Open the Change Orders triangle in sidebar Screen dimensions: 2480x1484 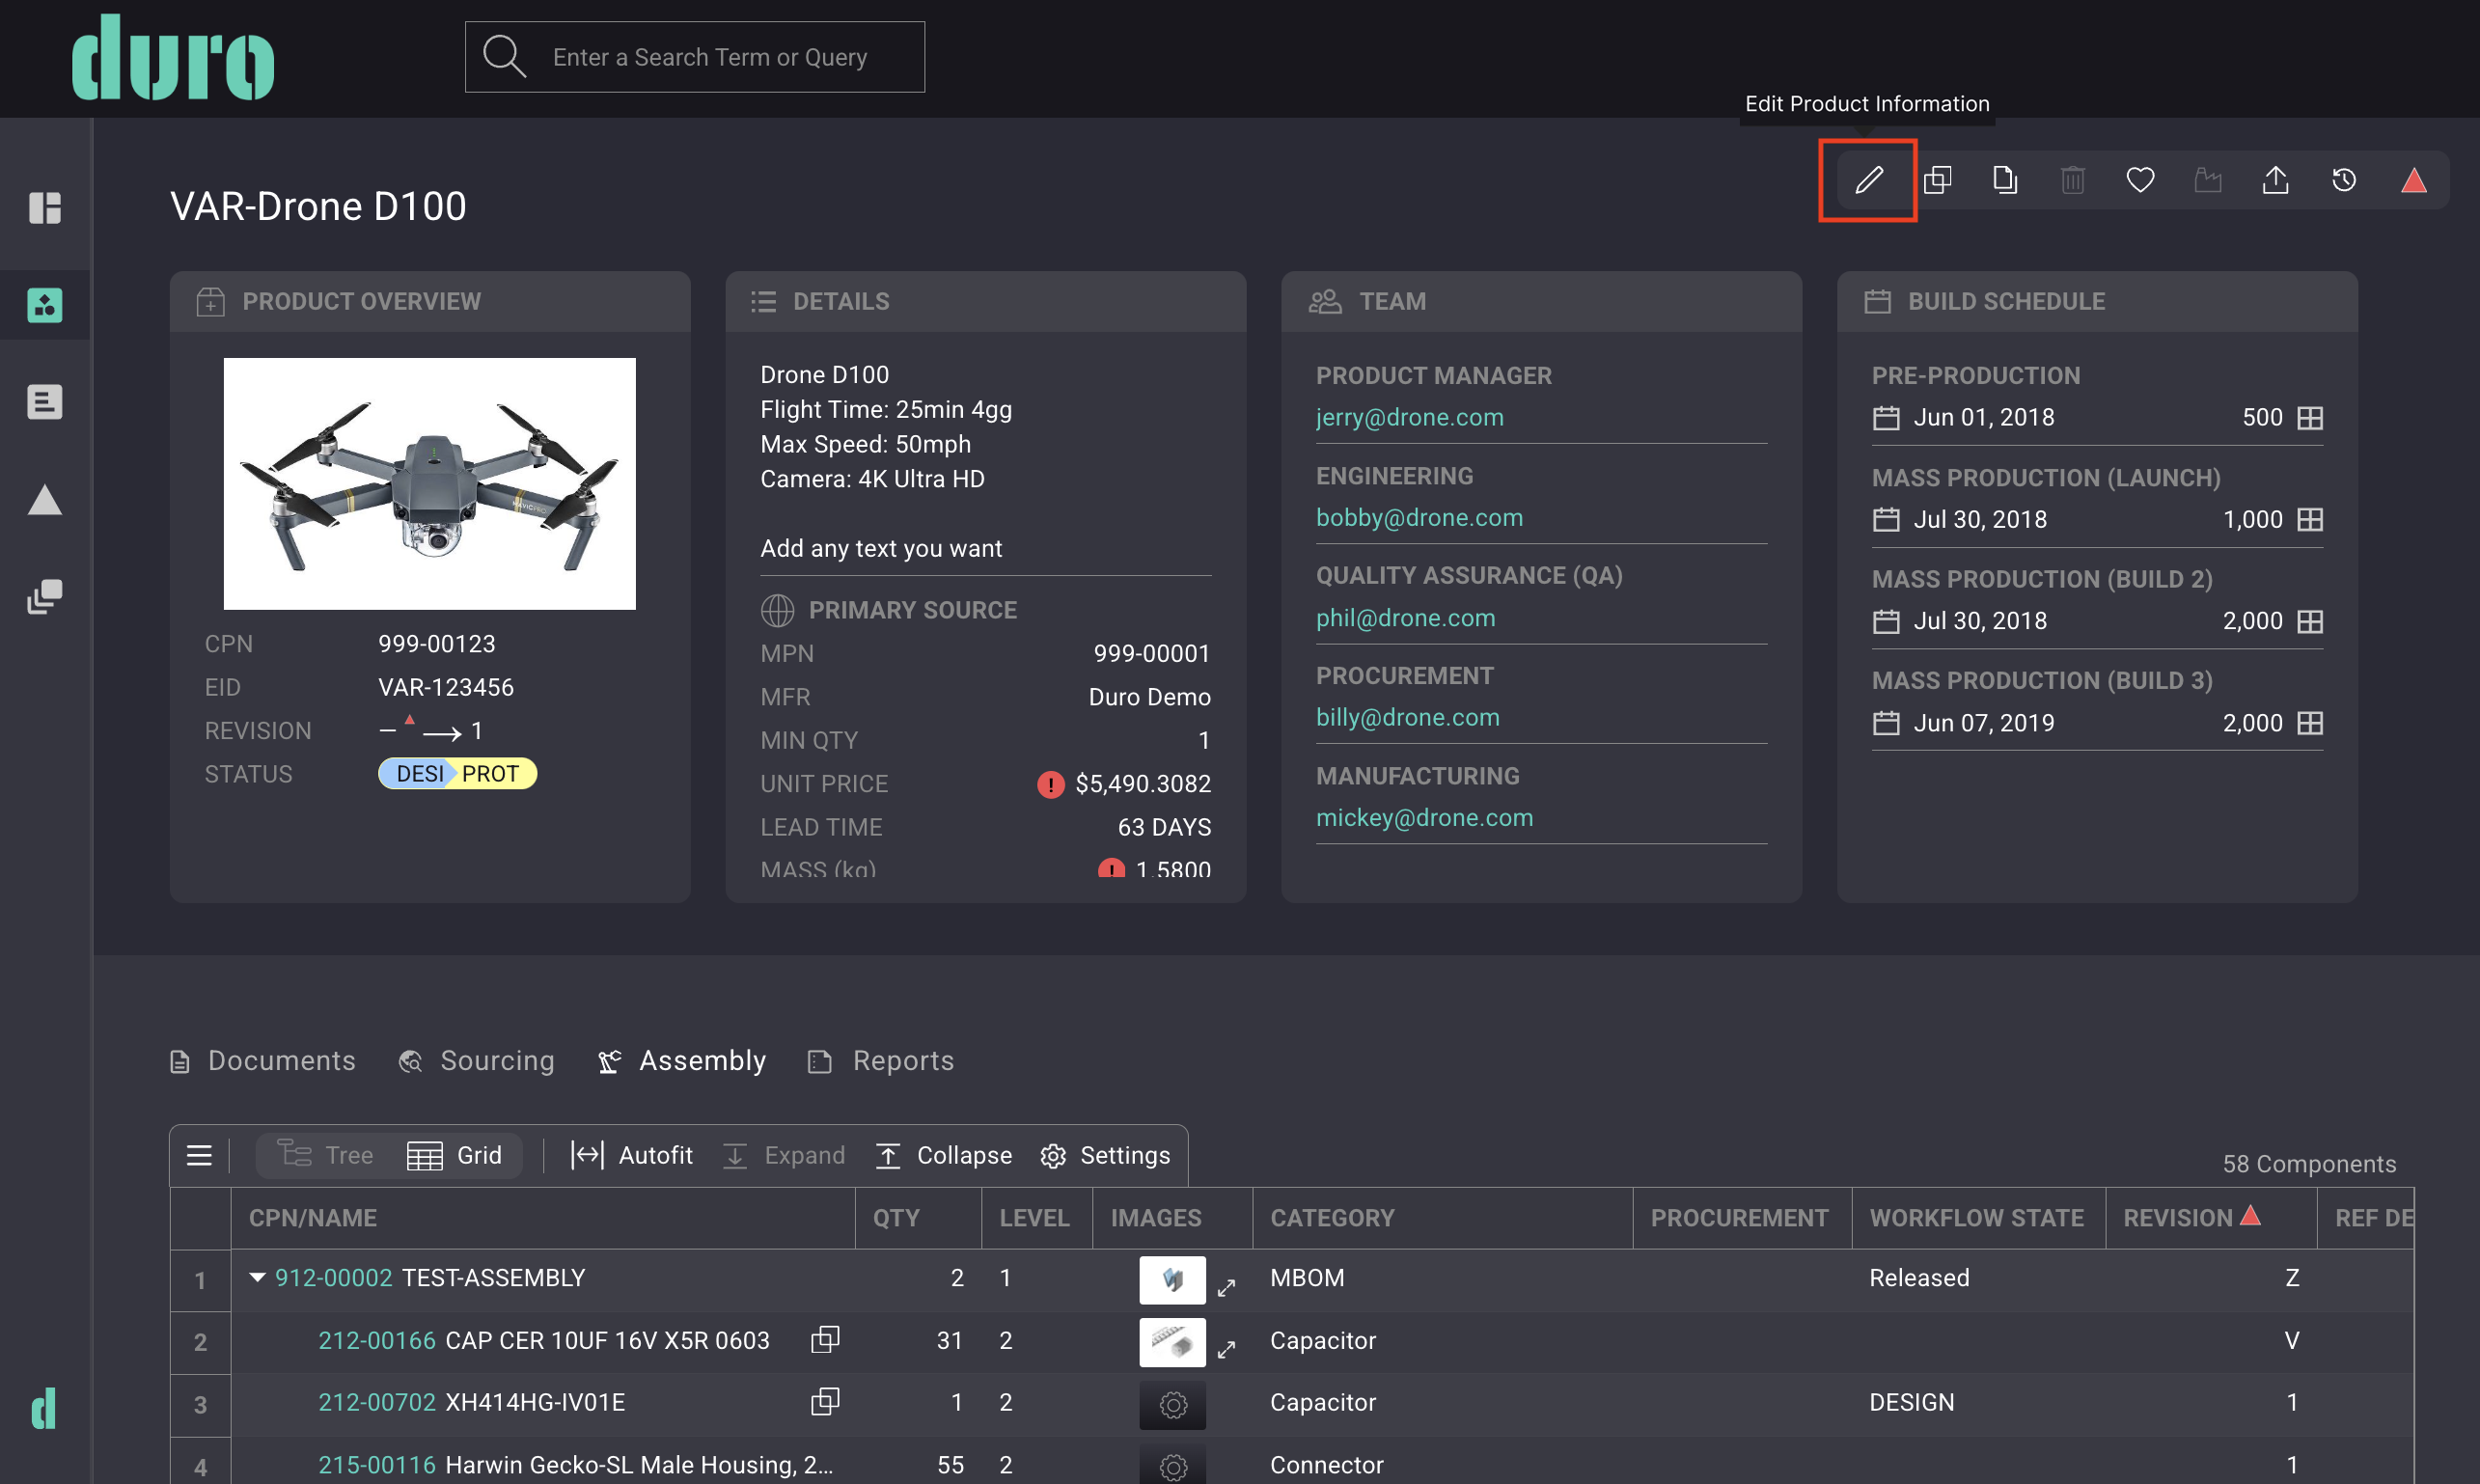click(x=44, y=500)
